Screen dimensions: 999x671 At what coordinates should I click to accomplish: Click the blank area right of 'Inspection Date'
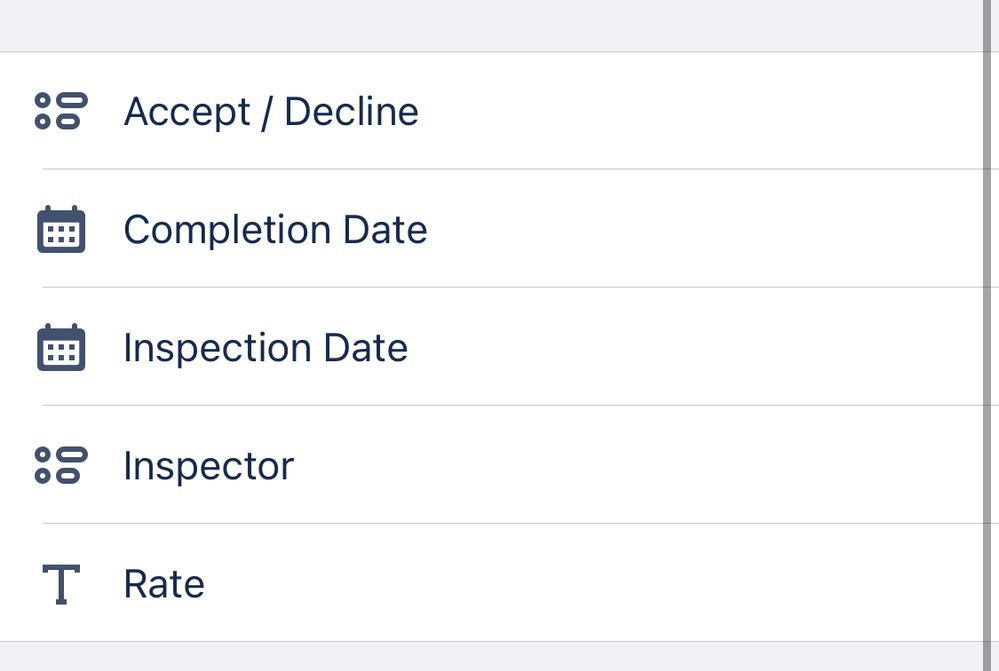(700, 347)
